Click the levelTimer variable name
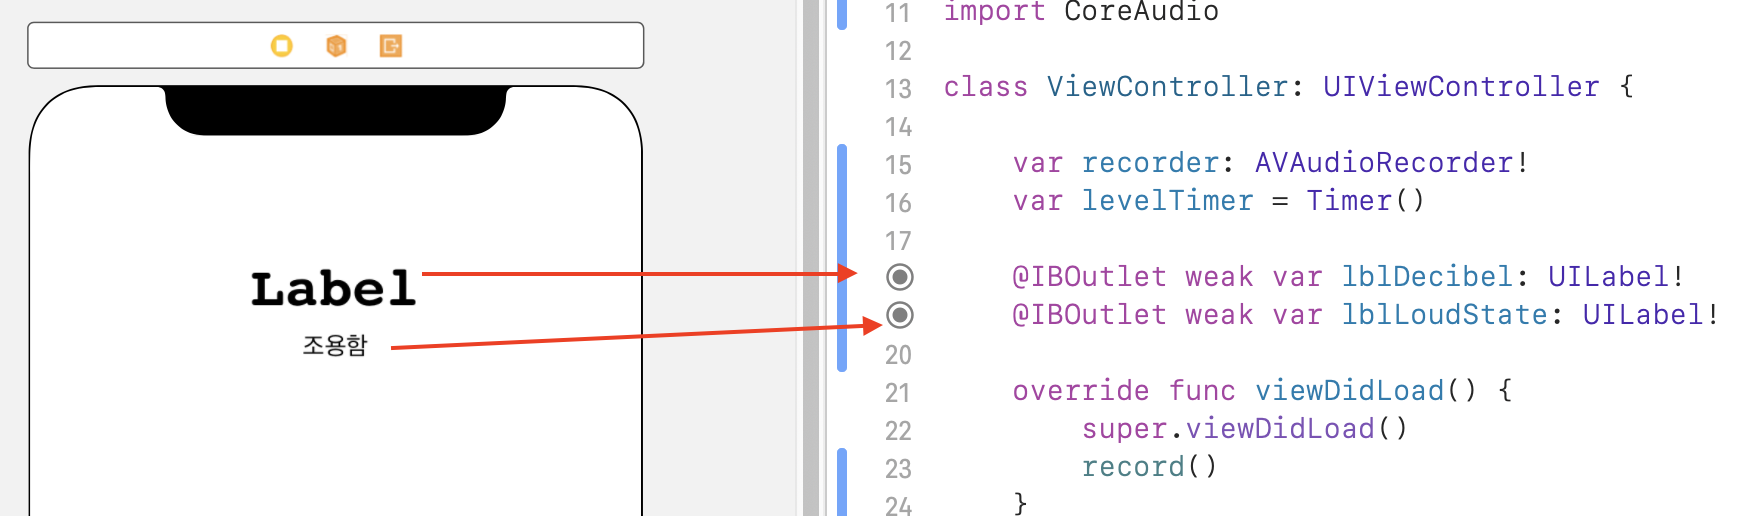 tap(1167, 201)
